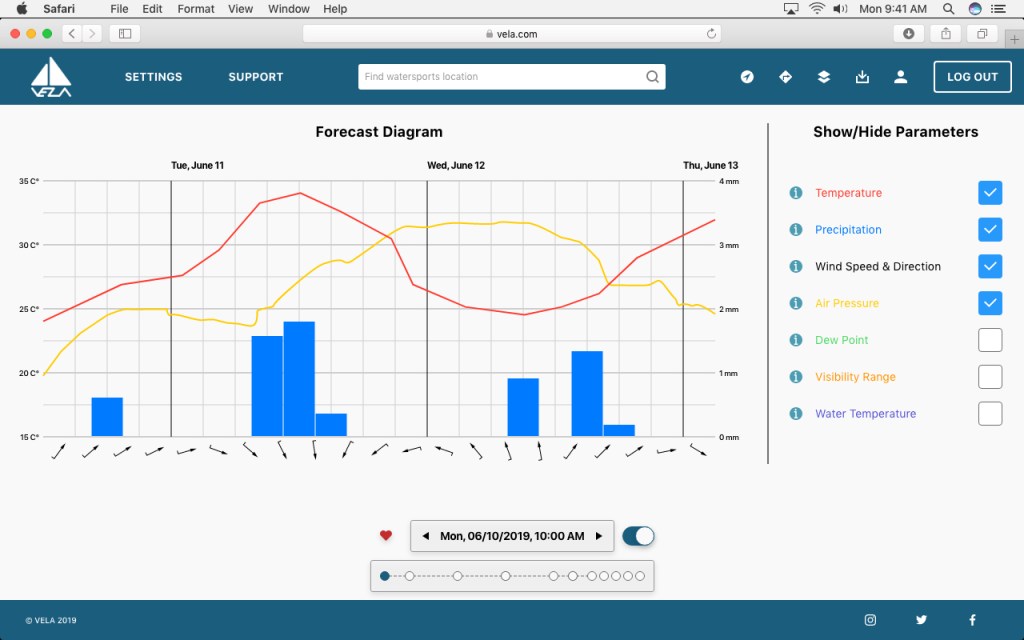Click the next date arrow in date selector

[x=599, y=536]
